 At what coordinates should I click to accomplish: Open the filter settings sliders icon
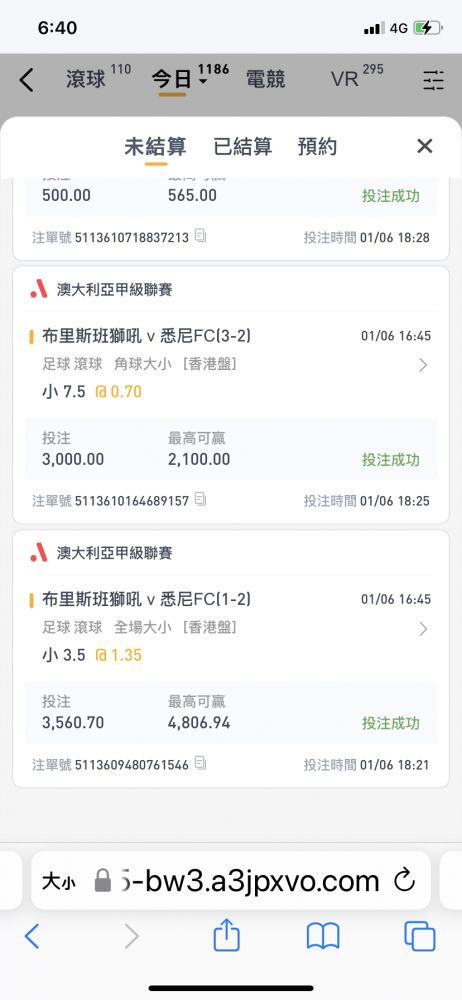(433, 80)
